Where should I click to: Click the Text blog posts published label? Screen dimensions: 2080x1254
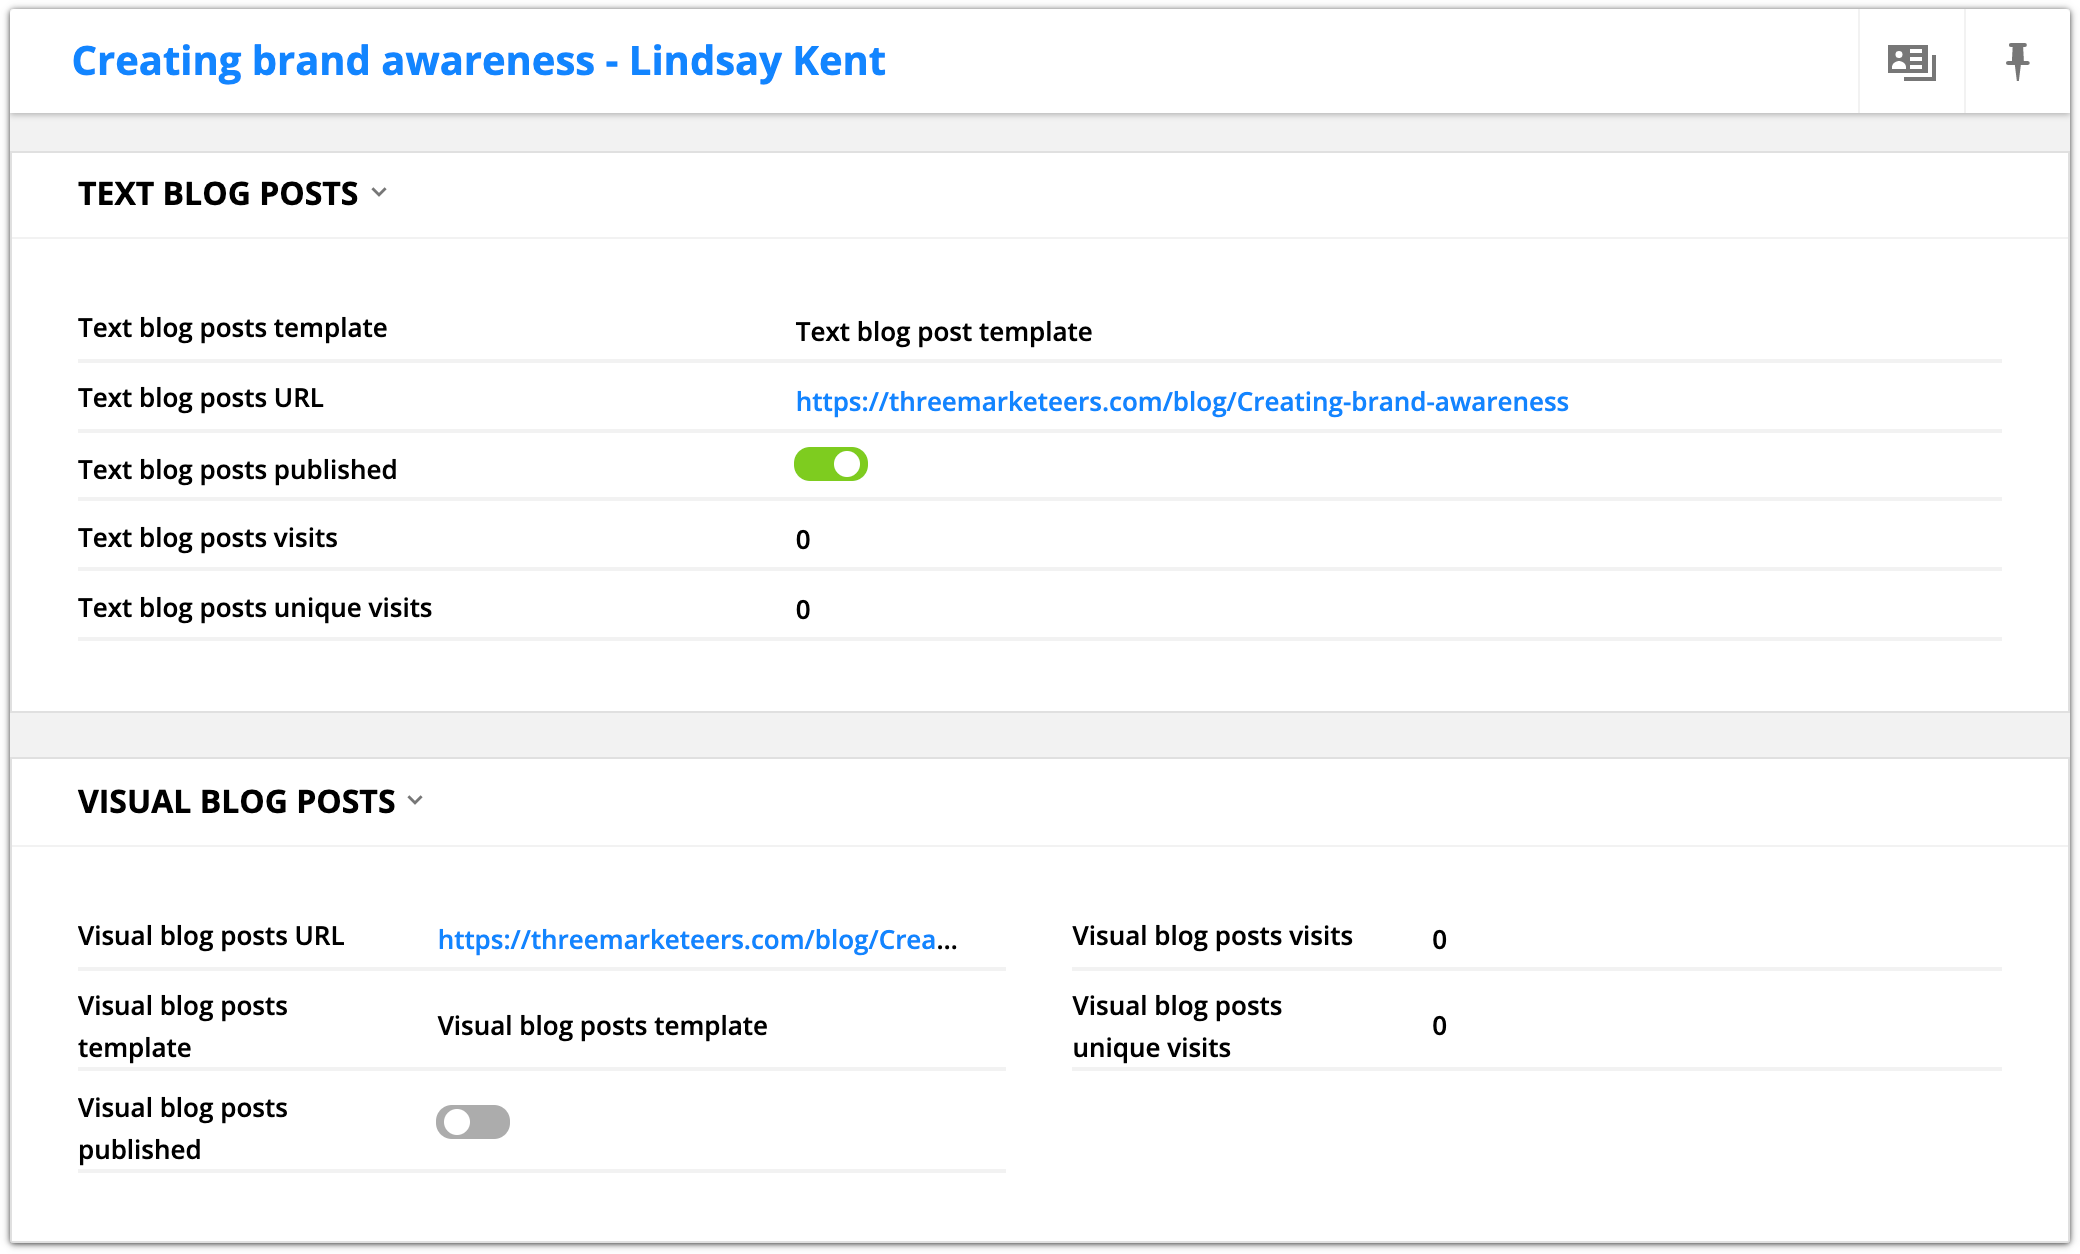pyautogui.click(x=237, y=470)
